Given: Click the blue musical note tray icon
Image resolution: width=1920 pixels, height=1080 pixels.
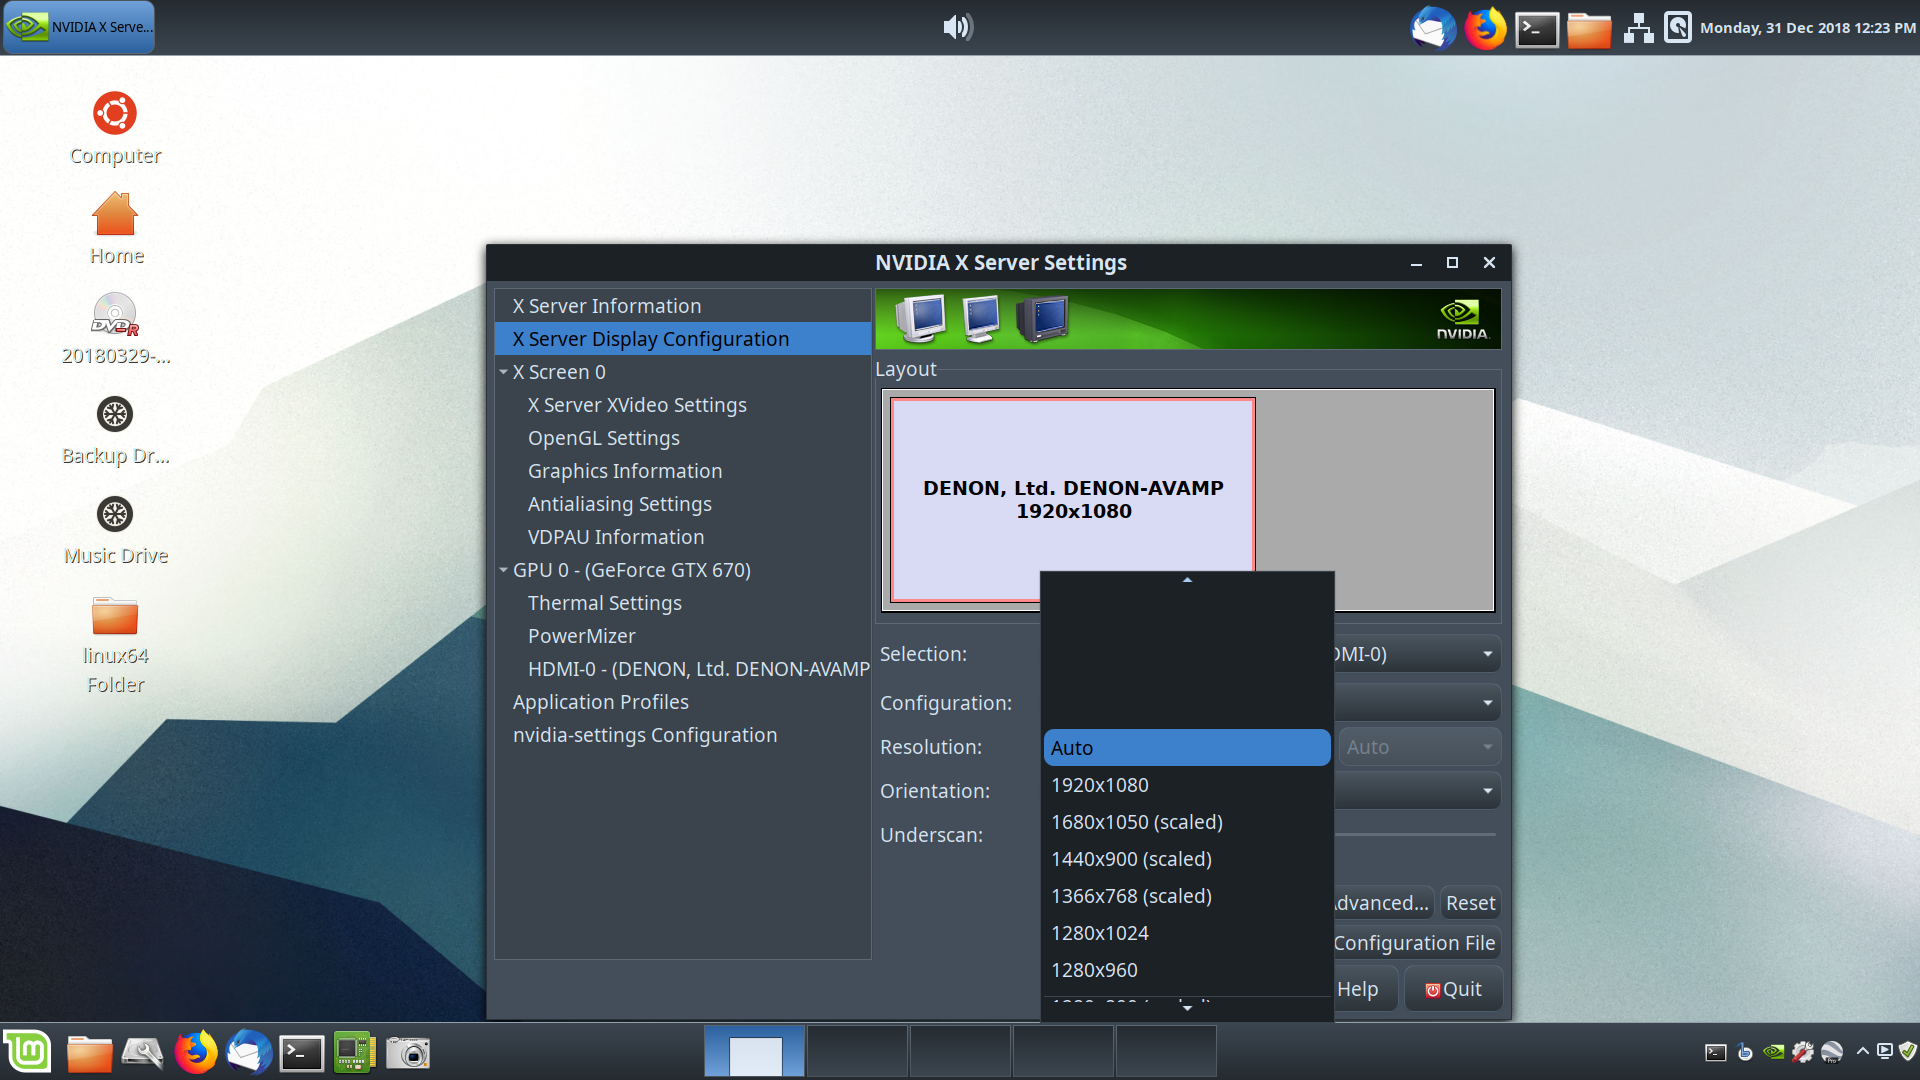Looking at the screenshot, I should point(1745,1052).
